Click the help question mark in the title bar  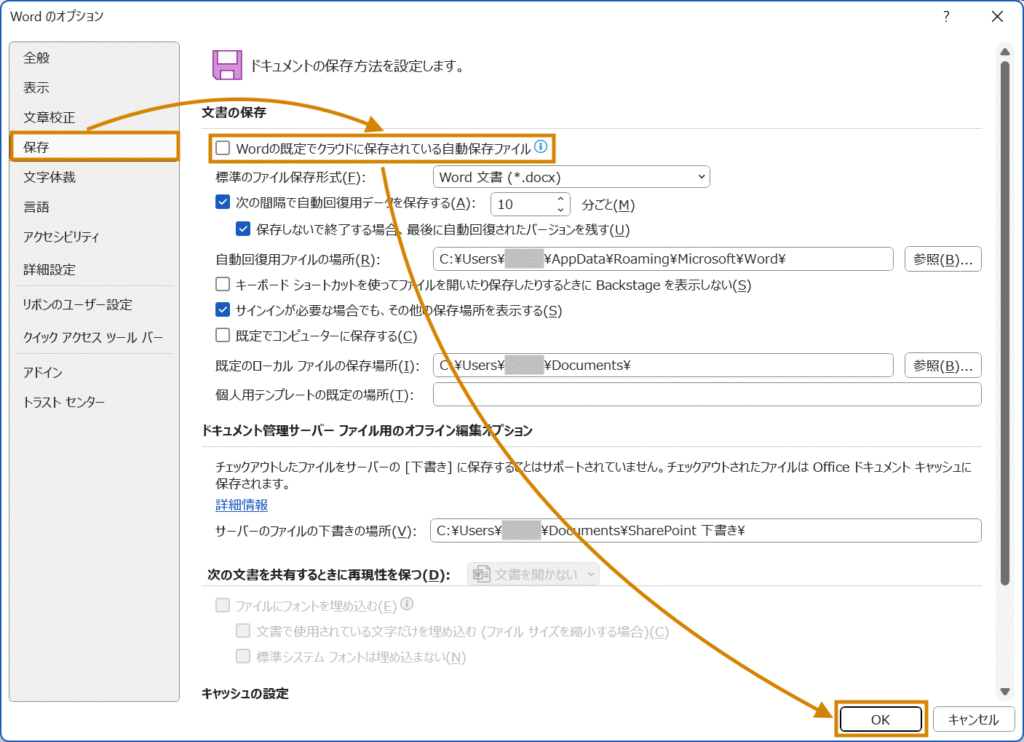946,16
